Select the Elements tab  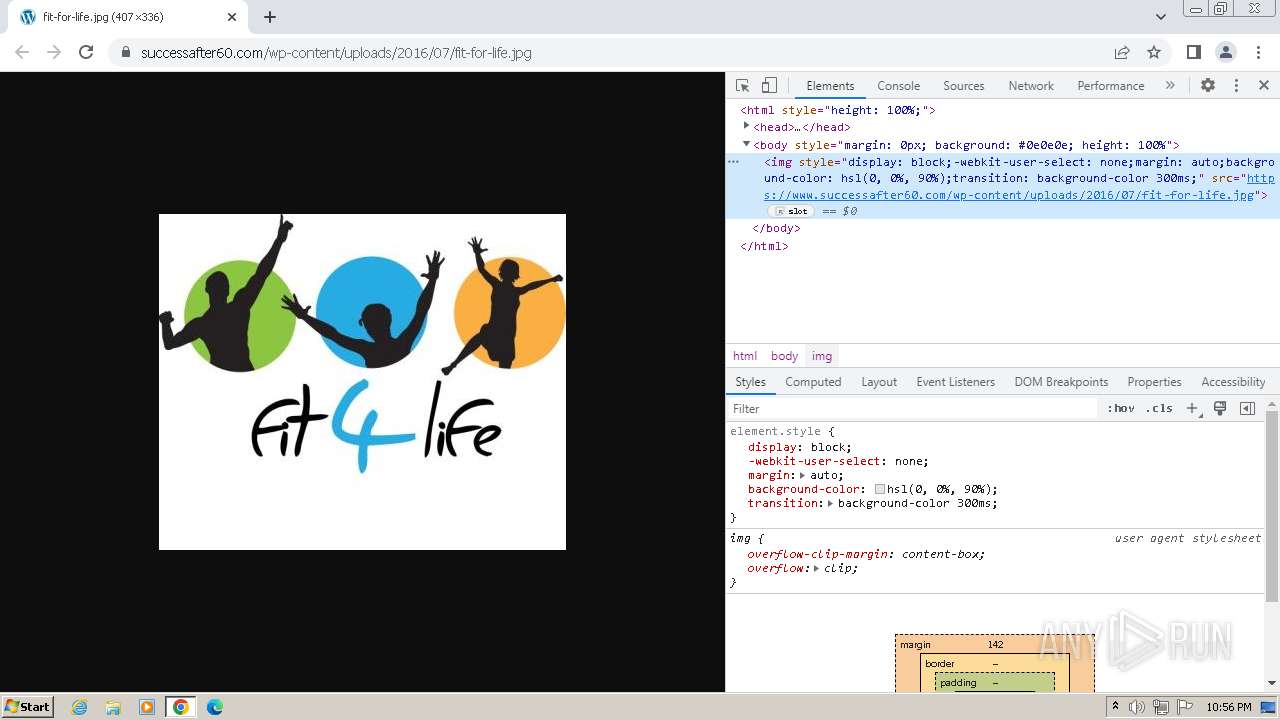(x=830, y=86)
